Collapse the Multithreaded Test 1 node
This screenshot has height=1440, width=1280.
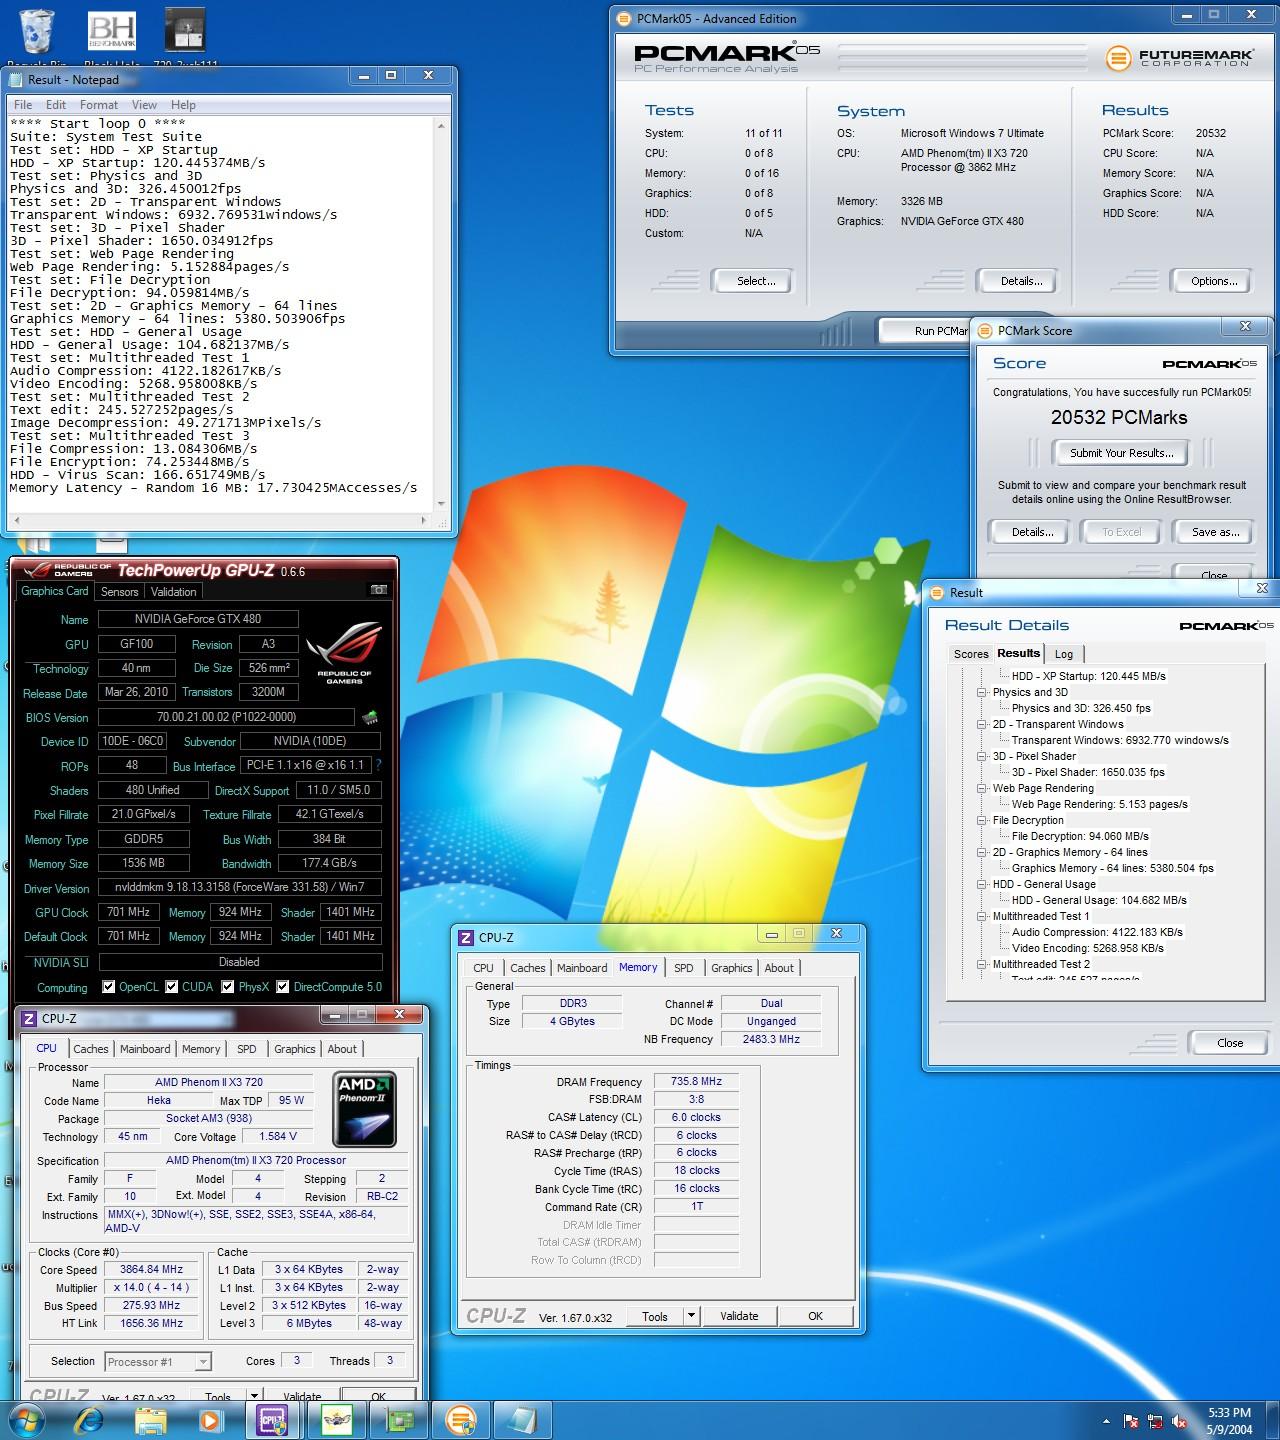pyautogui.click(x=982, y=916)
